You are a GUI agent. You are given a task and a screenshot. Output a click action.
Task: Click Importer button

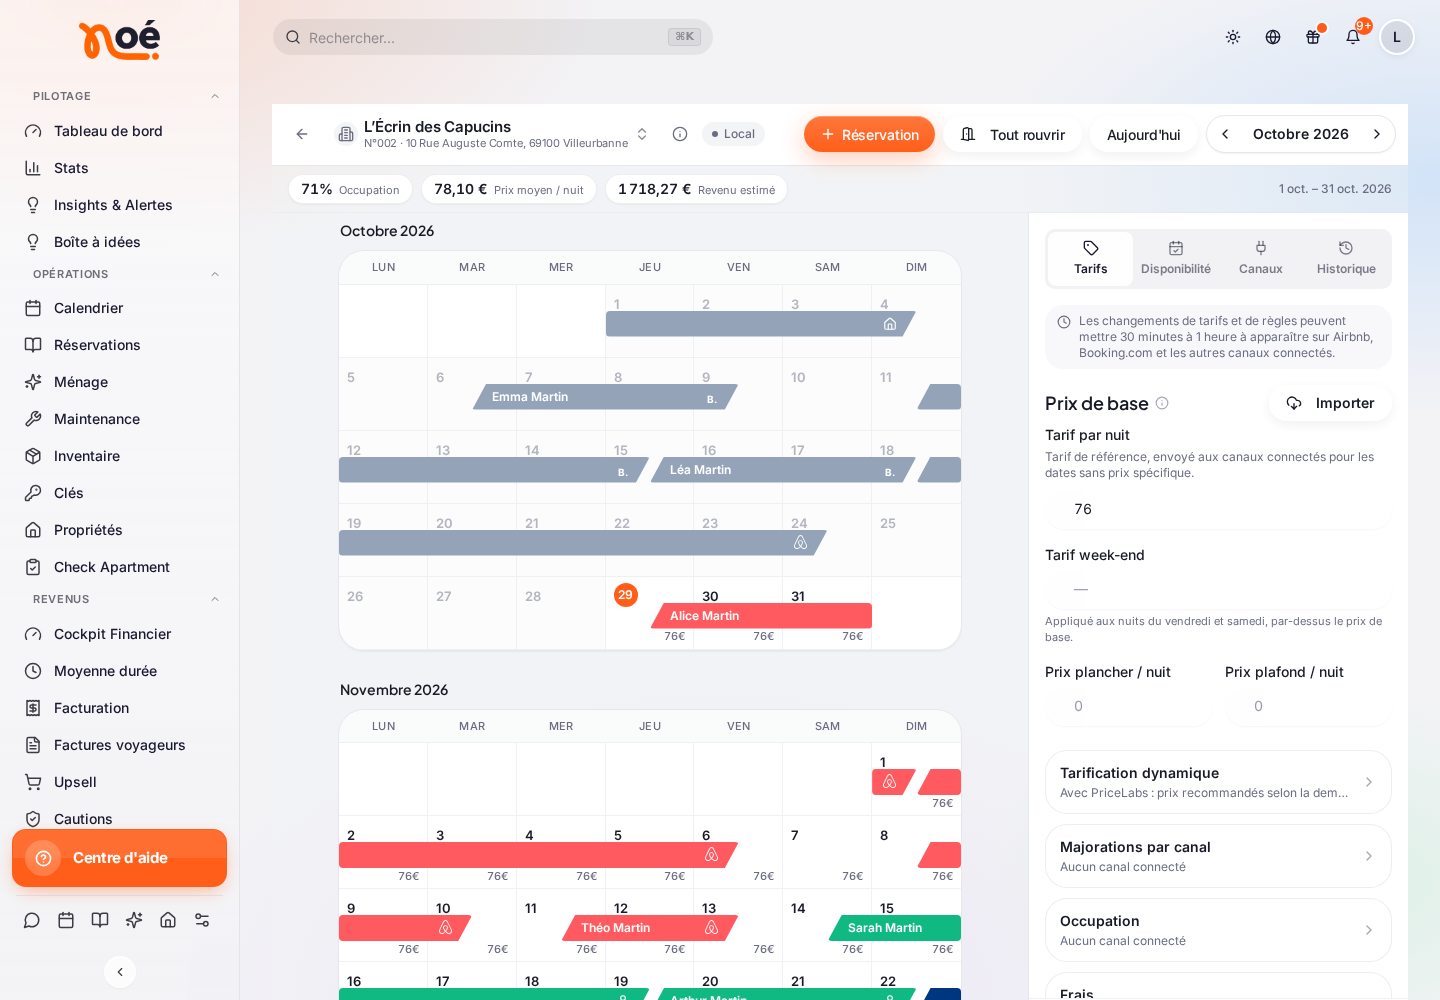point(1330,403)
